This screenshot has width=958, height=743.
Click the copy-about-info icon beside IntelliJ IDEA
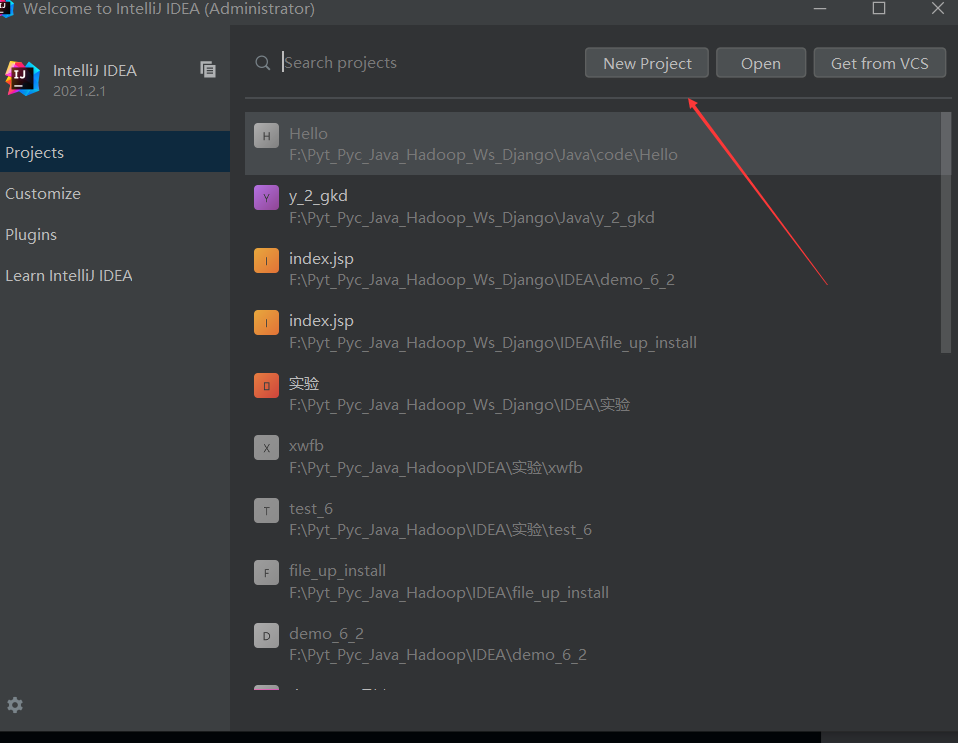pos(208,70)
